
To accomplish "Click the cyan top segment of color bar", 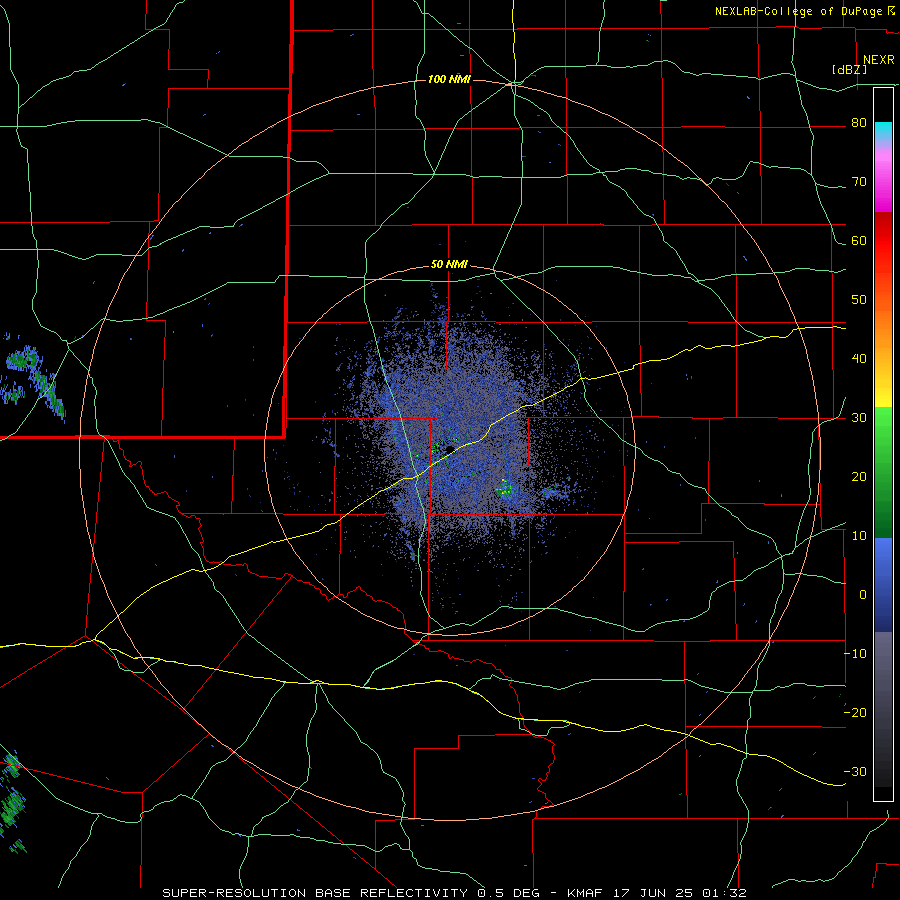I will point(883,132).
